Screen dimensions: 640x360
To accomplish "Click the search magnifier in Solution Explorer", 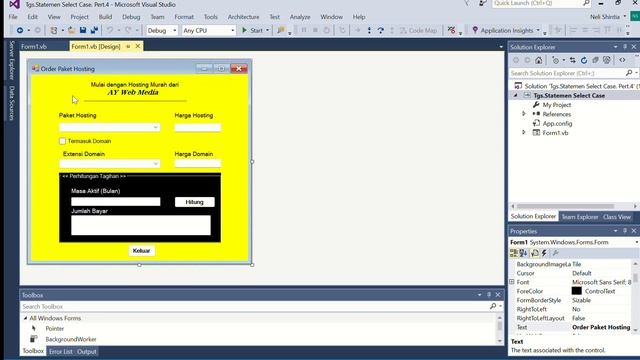I will [x=629, y=73].
